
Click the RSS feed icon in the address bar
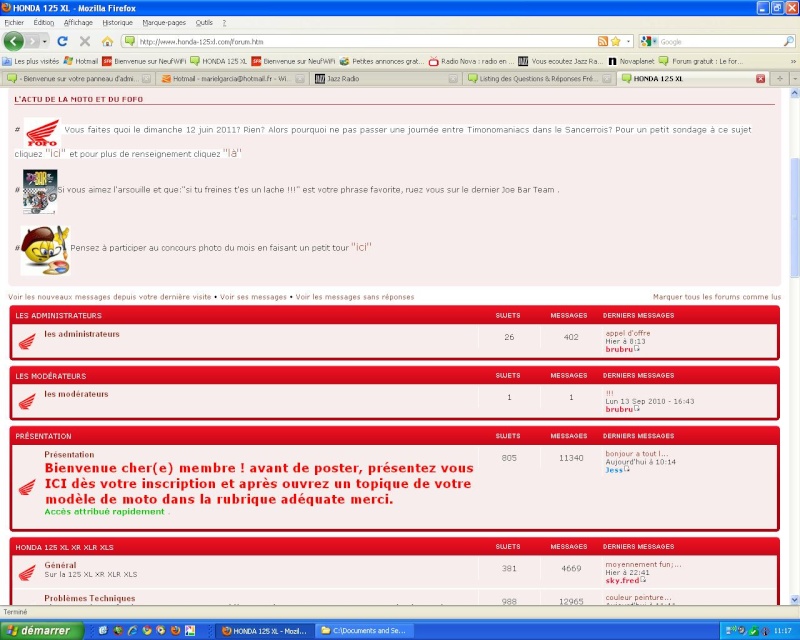603,41
